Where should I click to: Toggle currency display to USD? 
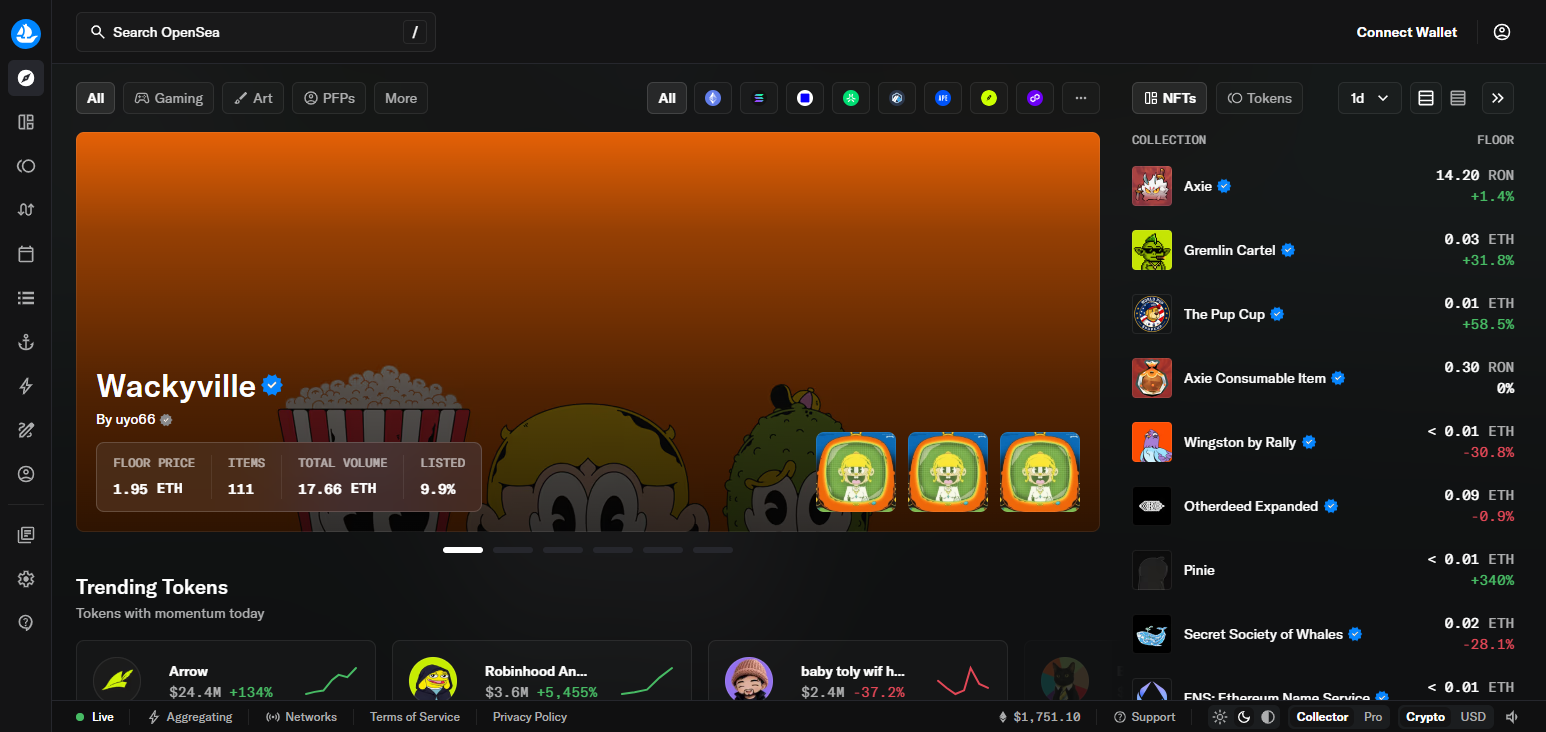[x=1473, y=717]
